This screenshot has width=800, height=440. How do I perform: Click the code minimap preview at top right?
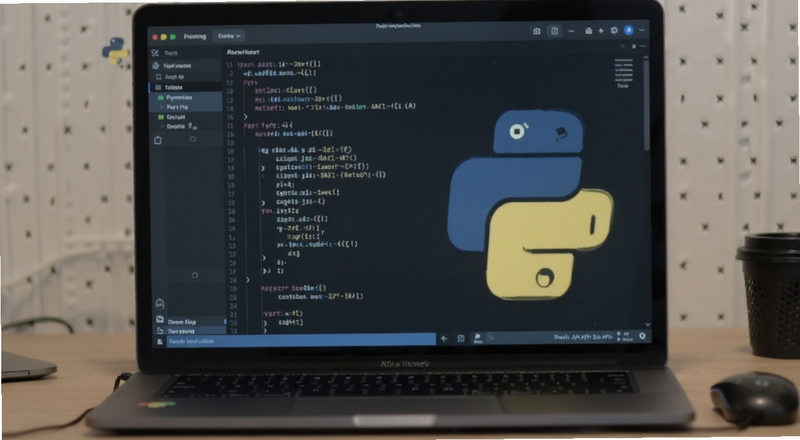623,72
